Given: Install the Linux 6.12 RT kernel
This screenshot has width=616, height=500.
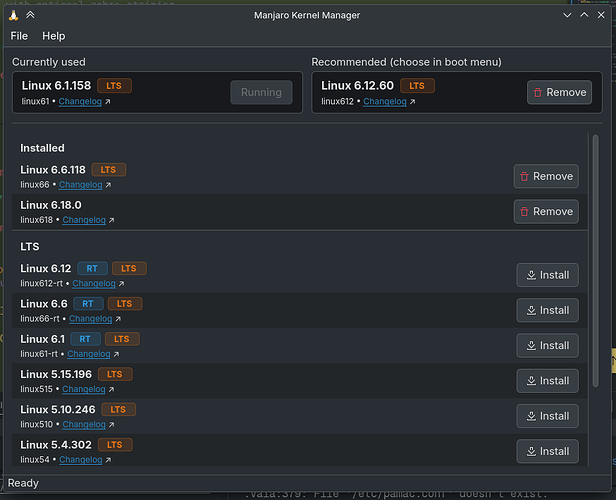Looking at the screenshot, I should (x=547, y=275).
